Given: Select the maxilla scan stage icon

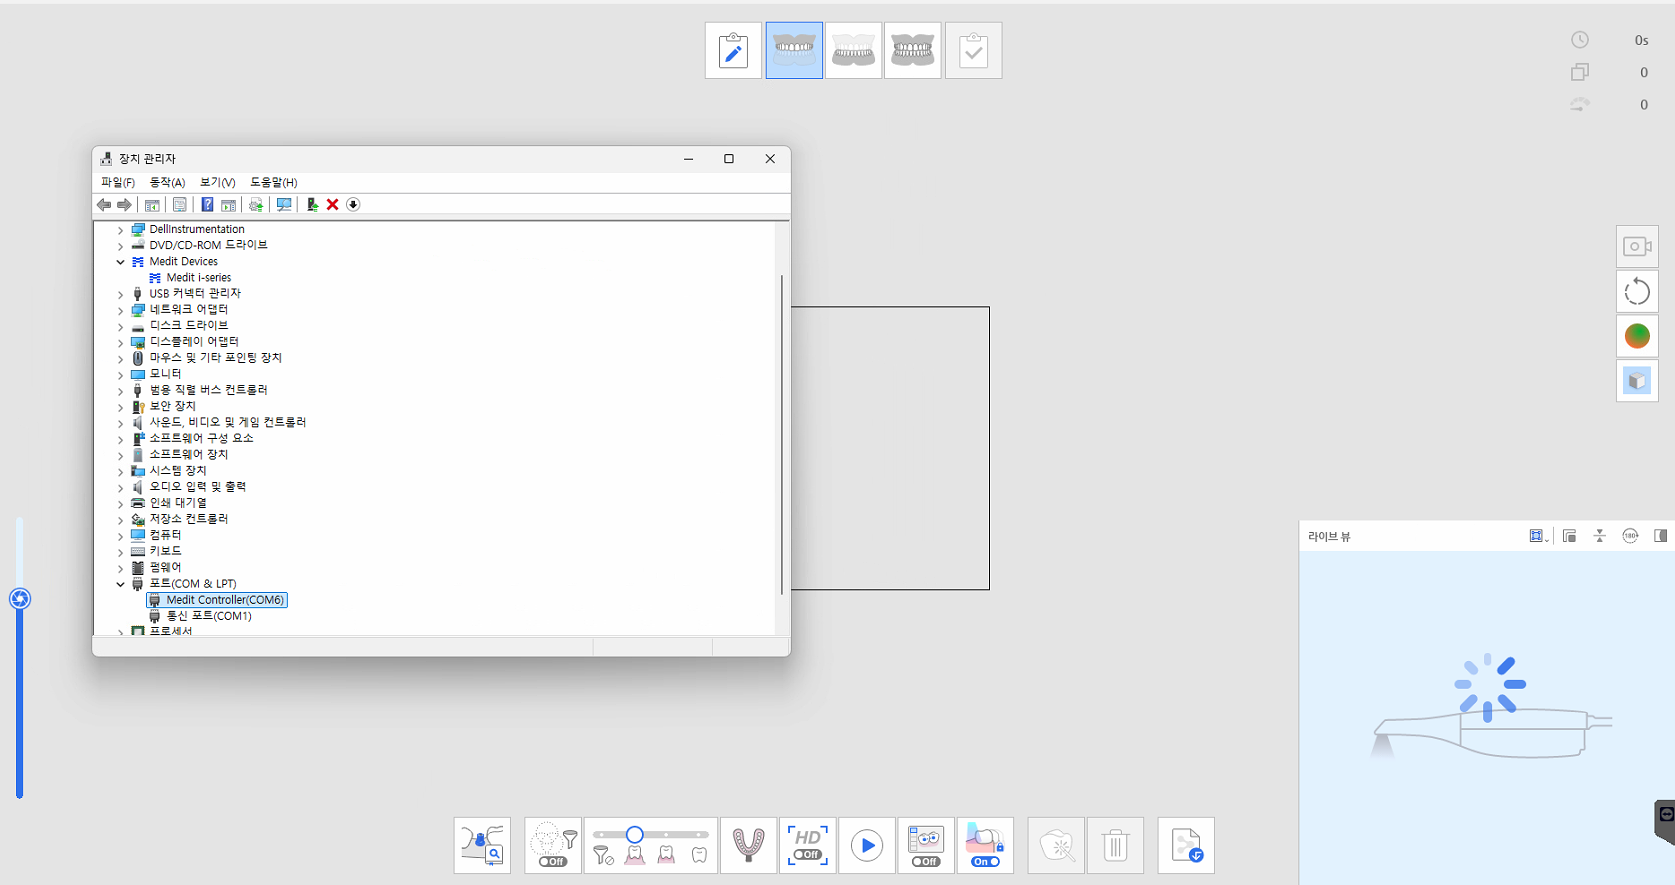Looking at the screenshot, I should tap(794, 50).
